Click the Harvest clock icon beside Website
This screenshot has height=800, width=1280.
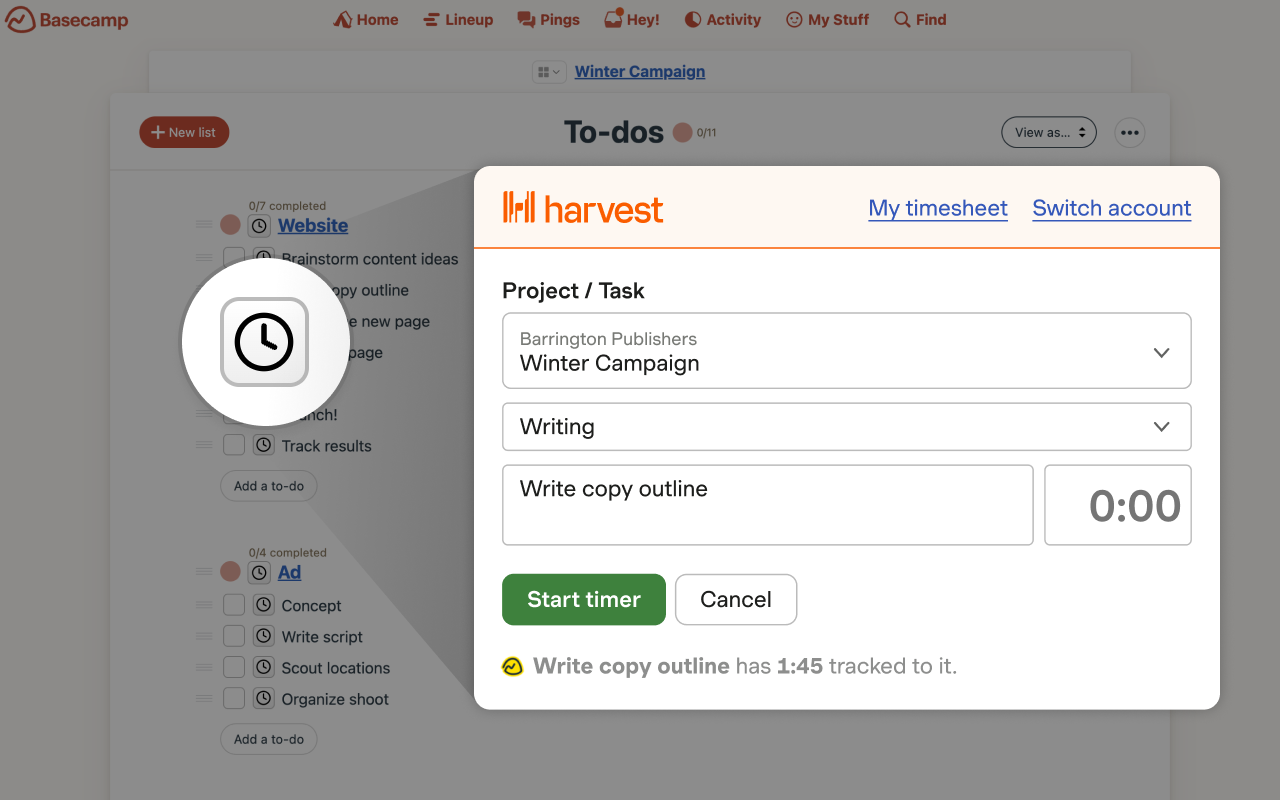[259, 226]
